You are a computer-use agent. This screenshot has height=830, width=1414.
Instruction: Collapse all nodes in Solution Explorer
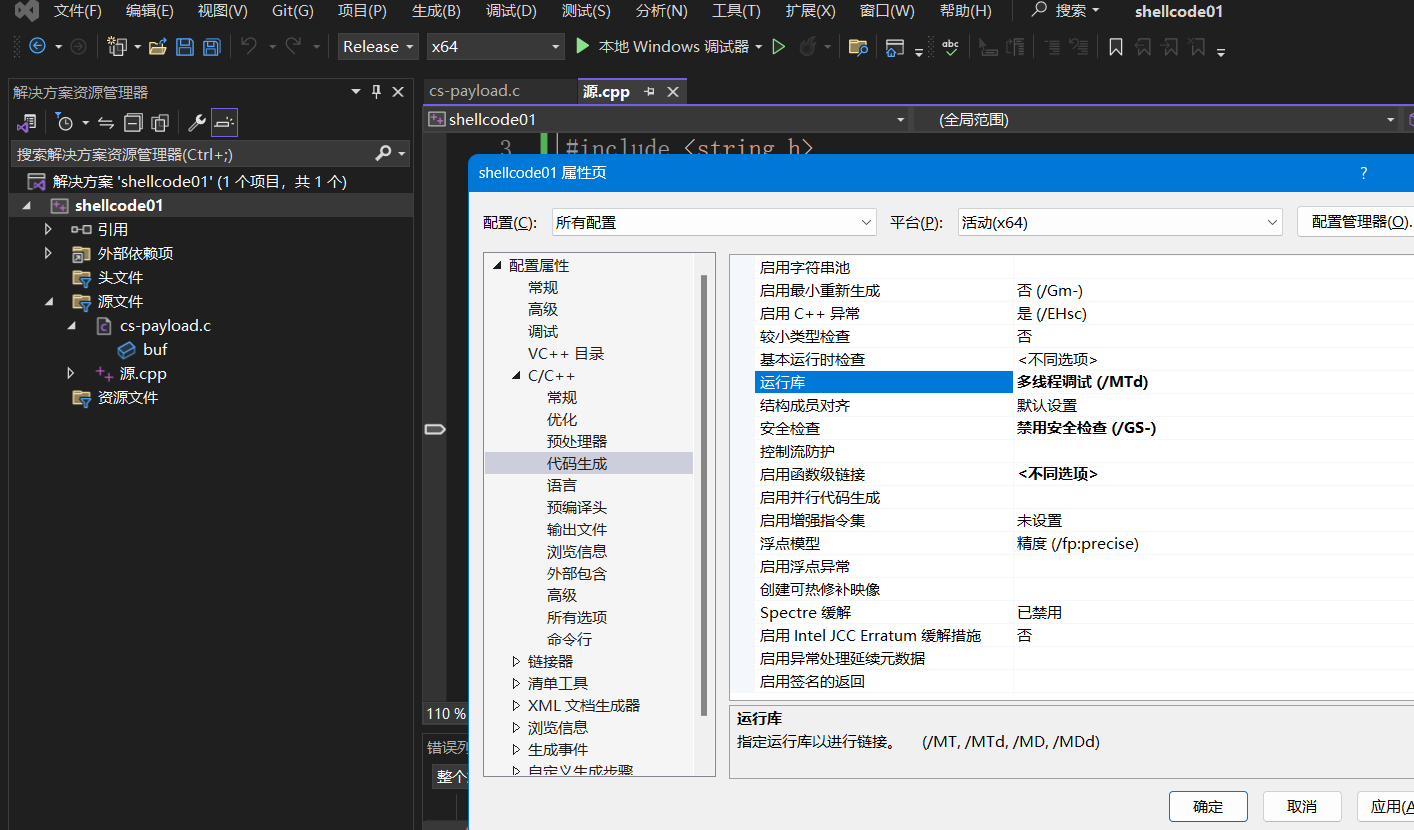point(133,122)
